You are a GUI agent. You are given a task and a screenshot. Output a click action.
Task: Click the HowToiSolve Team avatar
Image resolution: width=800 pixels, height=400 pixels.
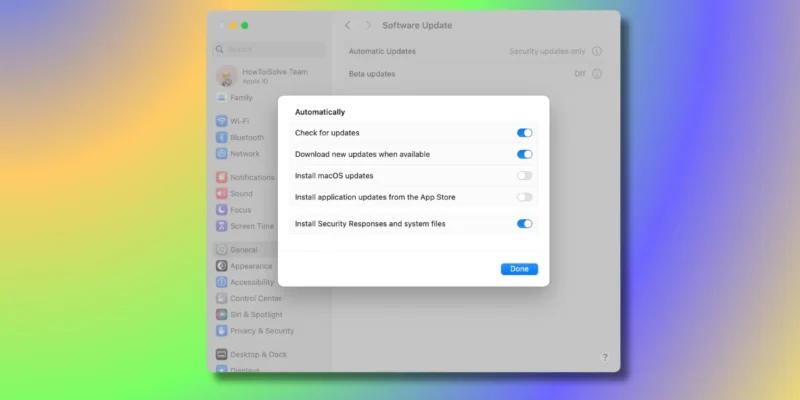[x=227, y=76]
